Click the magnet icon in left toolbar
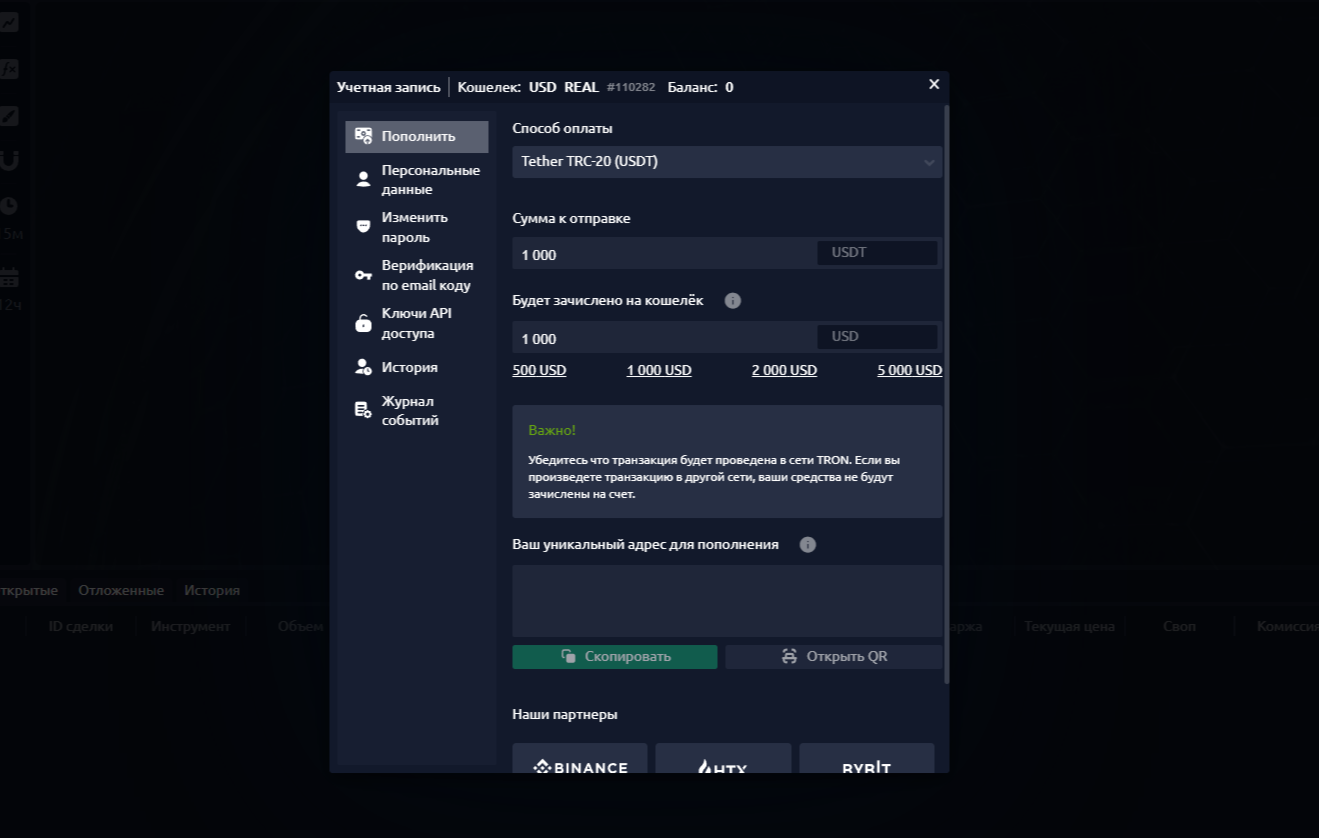Viewport: 1319px width, 838px height. pyautogui.click(x=9, y=160)
